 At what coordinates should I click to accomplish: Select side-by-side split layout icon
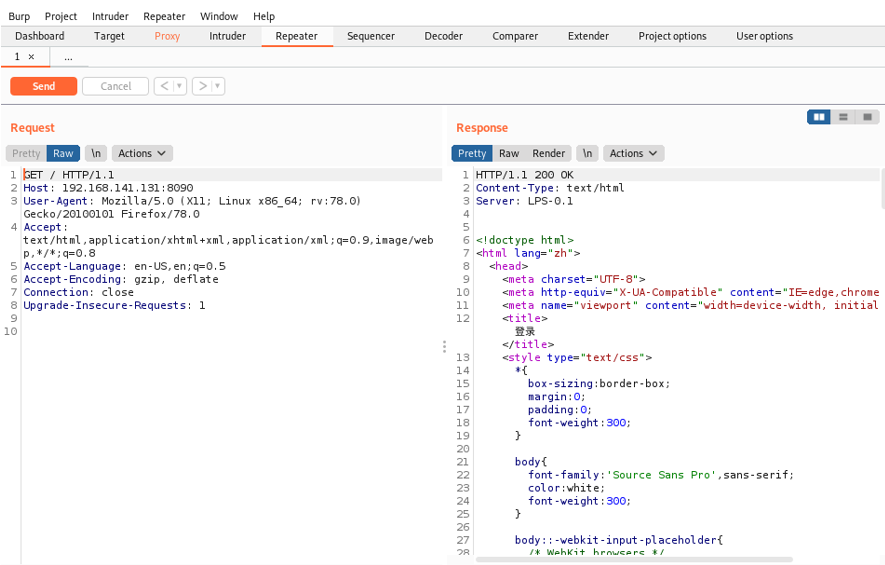(x=818, y=117)
